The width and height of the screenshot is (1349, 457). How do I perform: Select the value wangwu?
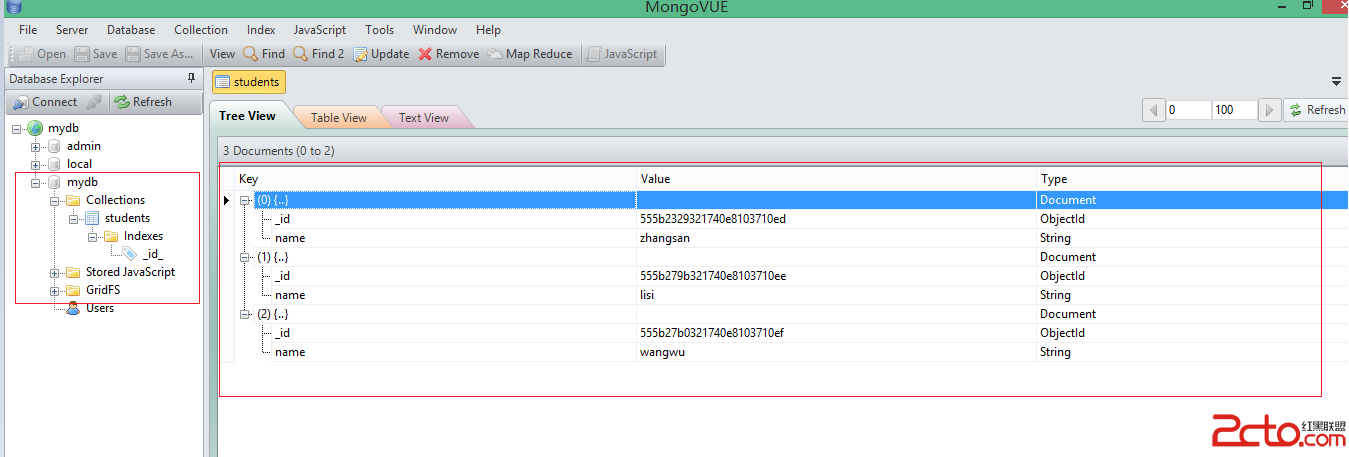pos(662,352)
